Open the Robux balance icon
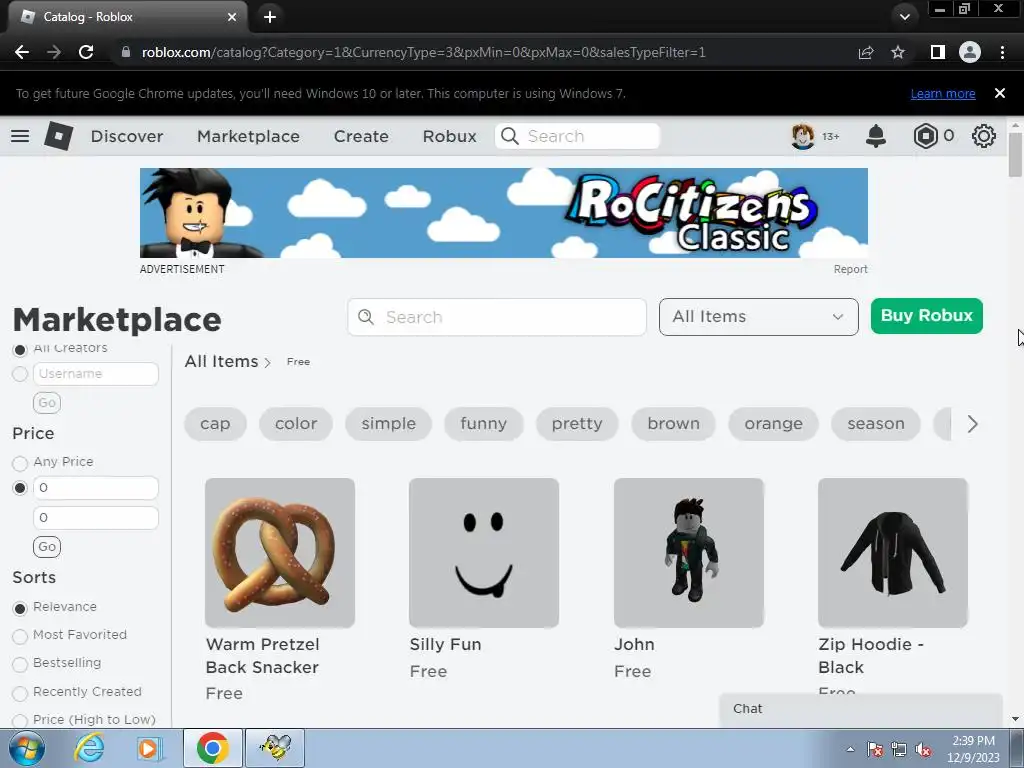The image size is (1024, 768). [925, 136]
